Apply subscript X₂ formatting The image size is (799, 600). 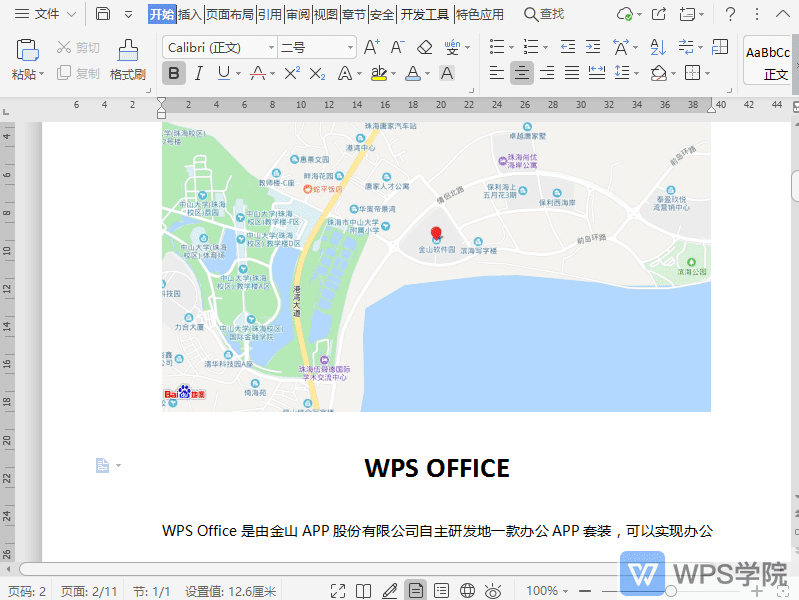click(317, 74)
